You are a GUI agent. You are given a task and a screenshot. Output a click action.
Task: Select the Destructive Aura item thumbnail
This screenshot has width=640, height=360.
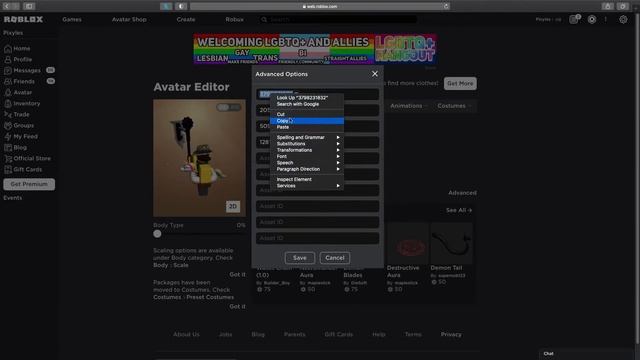408,243
